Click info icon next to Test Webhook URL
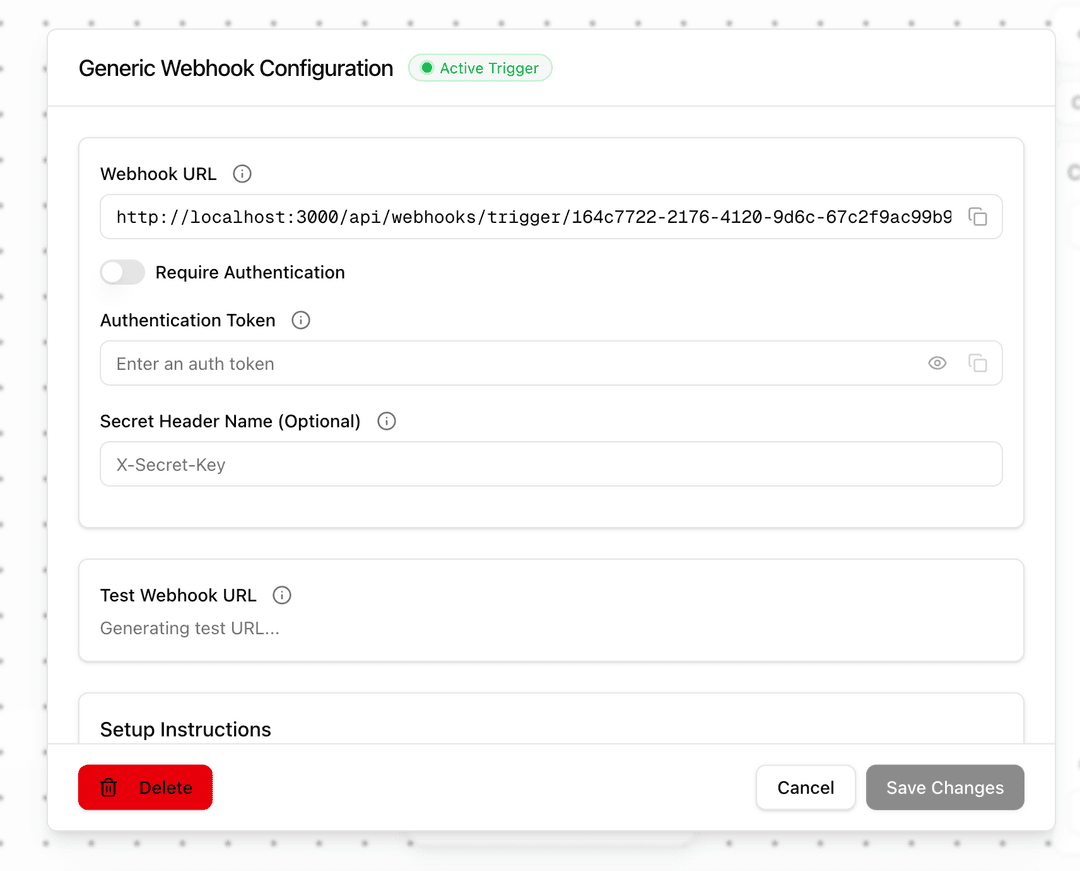Screen dimensions: 1080x871 tap(282, 595)
